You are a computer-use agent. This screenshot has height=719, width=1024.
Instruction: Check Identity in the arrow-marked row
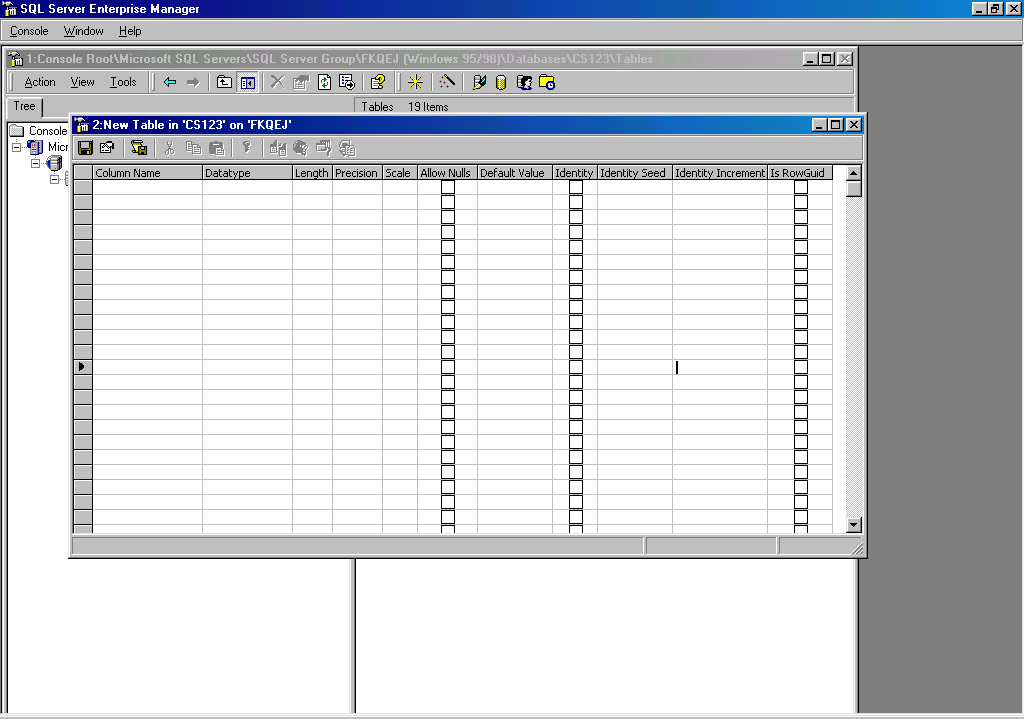575,367
